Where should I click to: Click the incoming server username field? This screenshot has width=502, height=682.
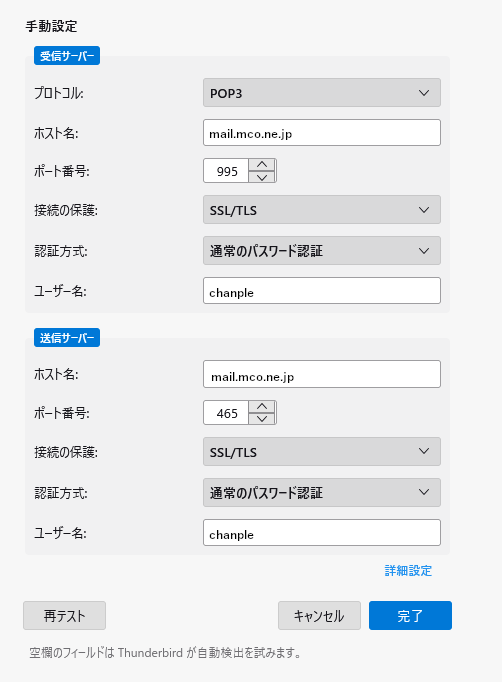(x=322, y=291)
